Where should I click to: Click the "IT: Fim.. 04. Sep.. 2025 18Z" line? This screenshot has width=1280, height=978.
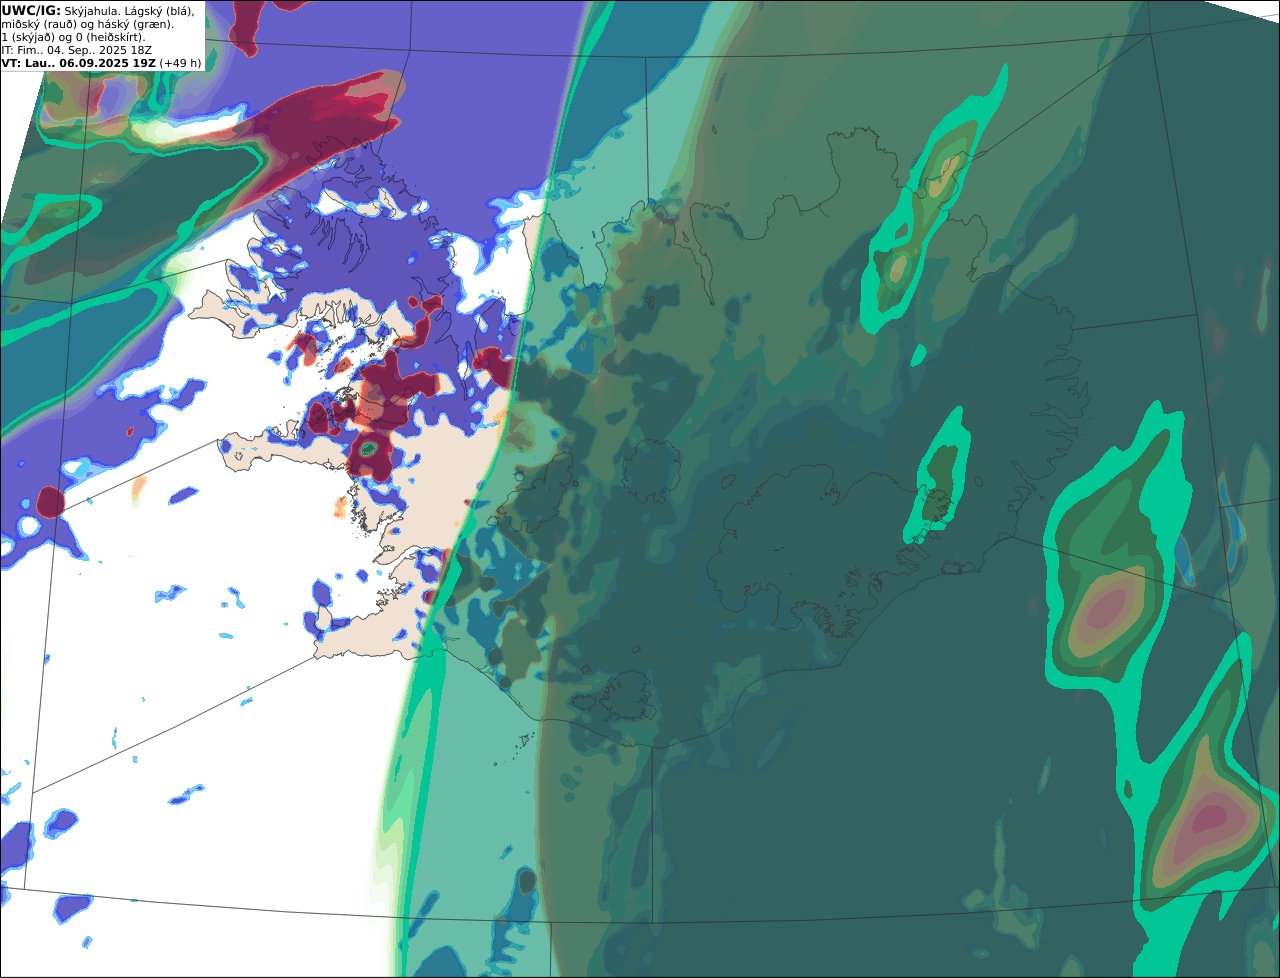pyautogui.click(x=77, y=50)
